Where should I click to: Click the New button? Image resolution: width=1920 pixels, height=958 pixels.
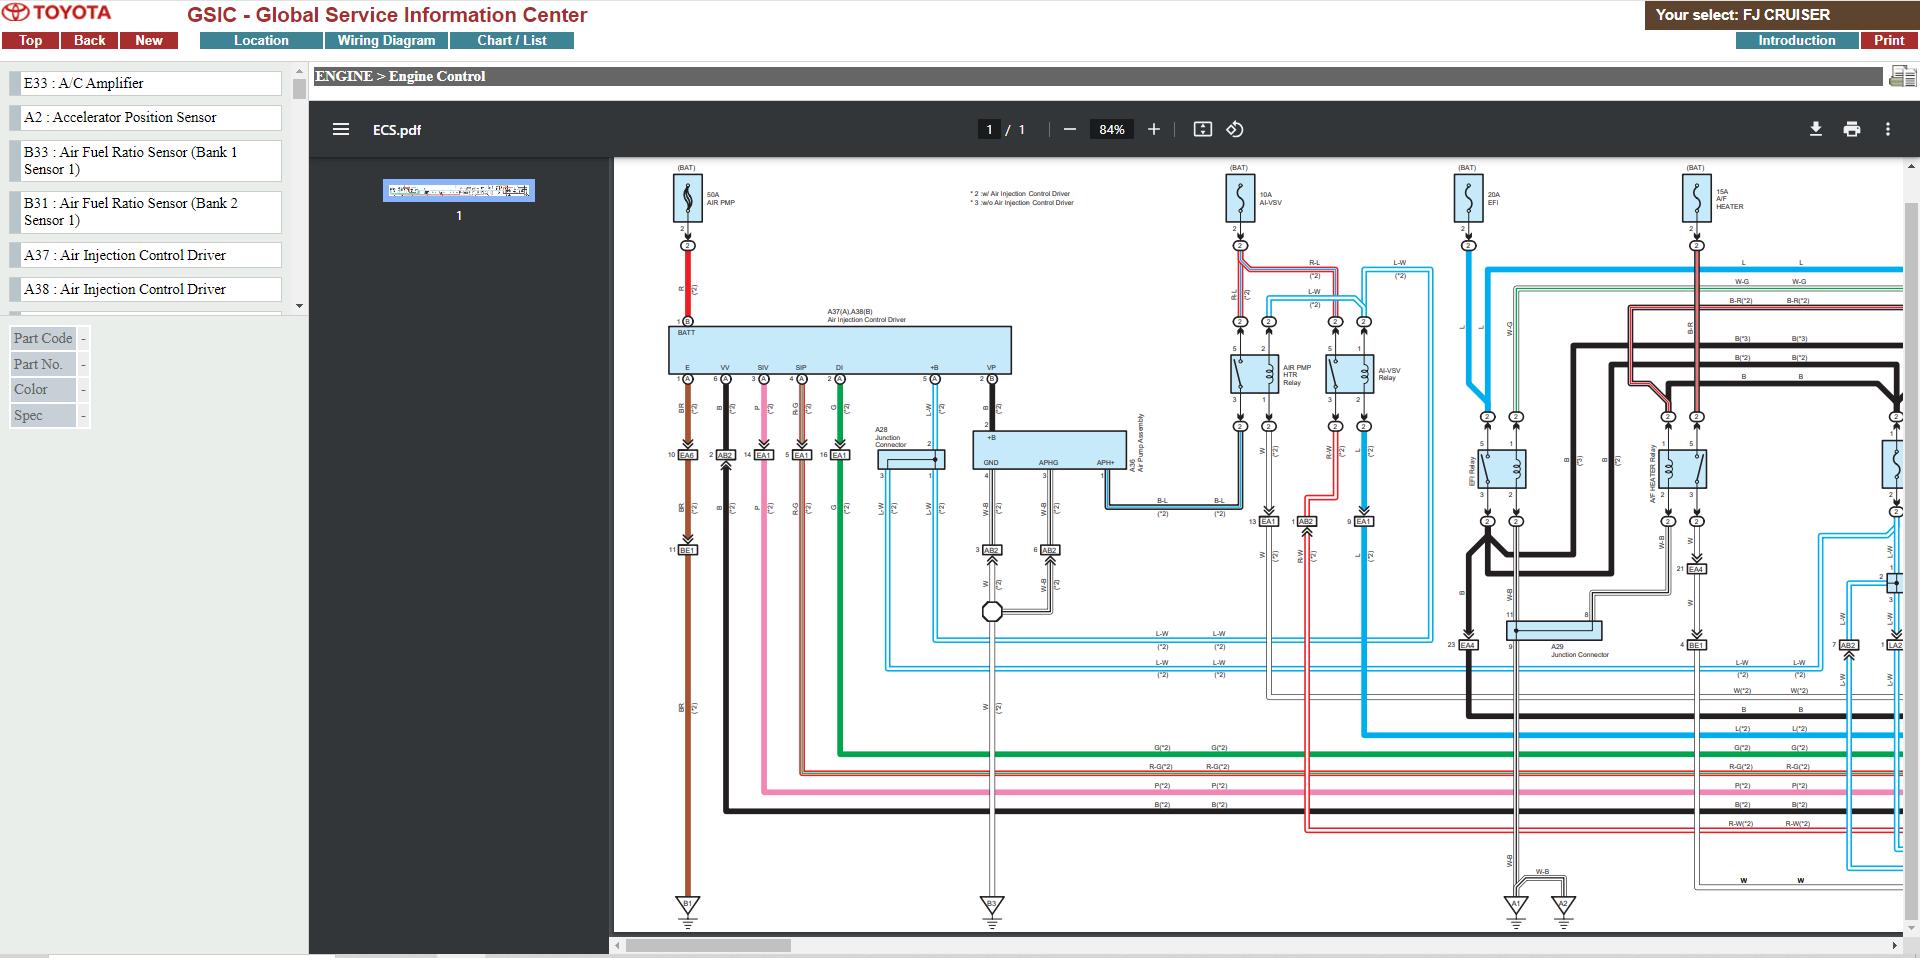[x=149, y=41]
